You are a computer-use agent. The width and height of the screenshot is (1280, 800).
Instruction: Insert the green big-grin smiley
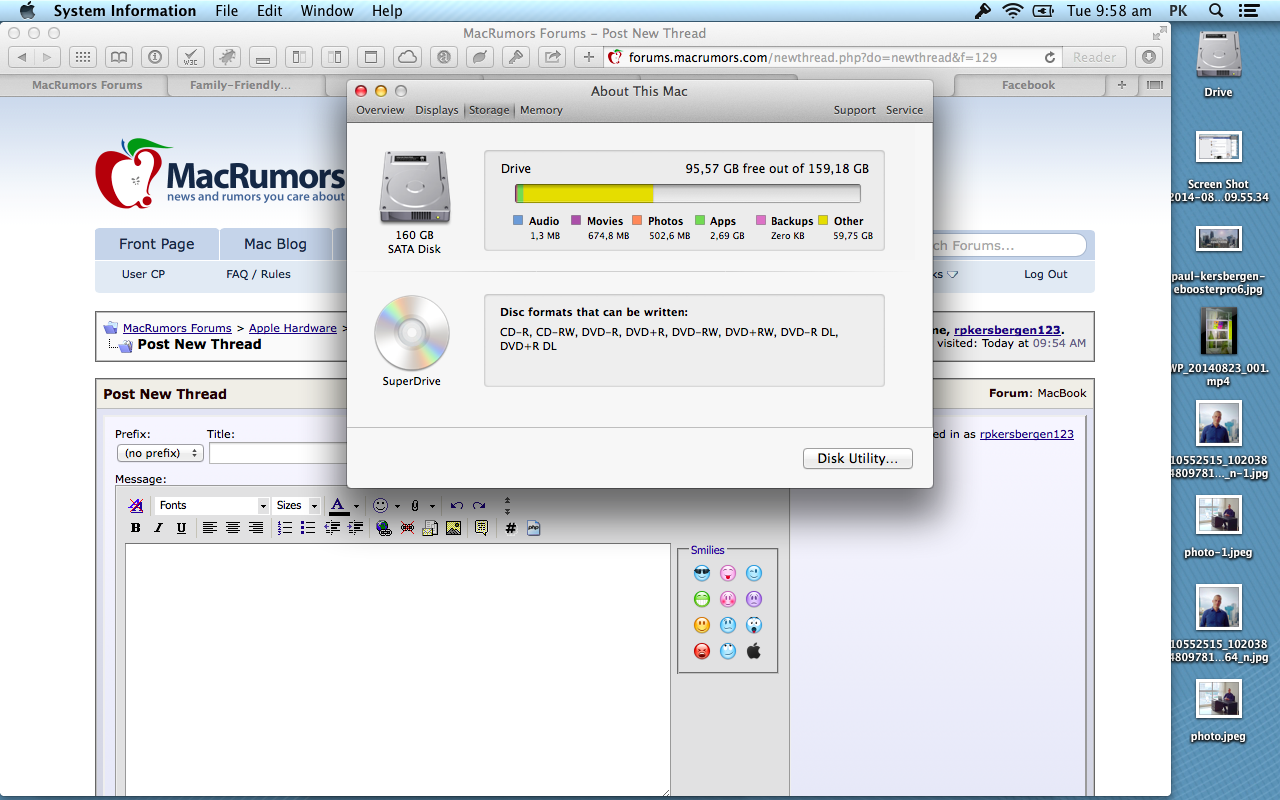(x=702, y=599)
